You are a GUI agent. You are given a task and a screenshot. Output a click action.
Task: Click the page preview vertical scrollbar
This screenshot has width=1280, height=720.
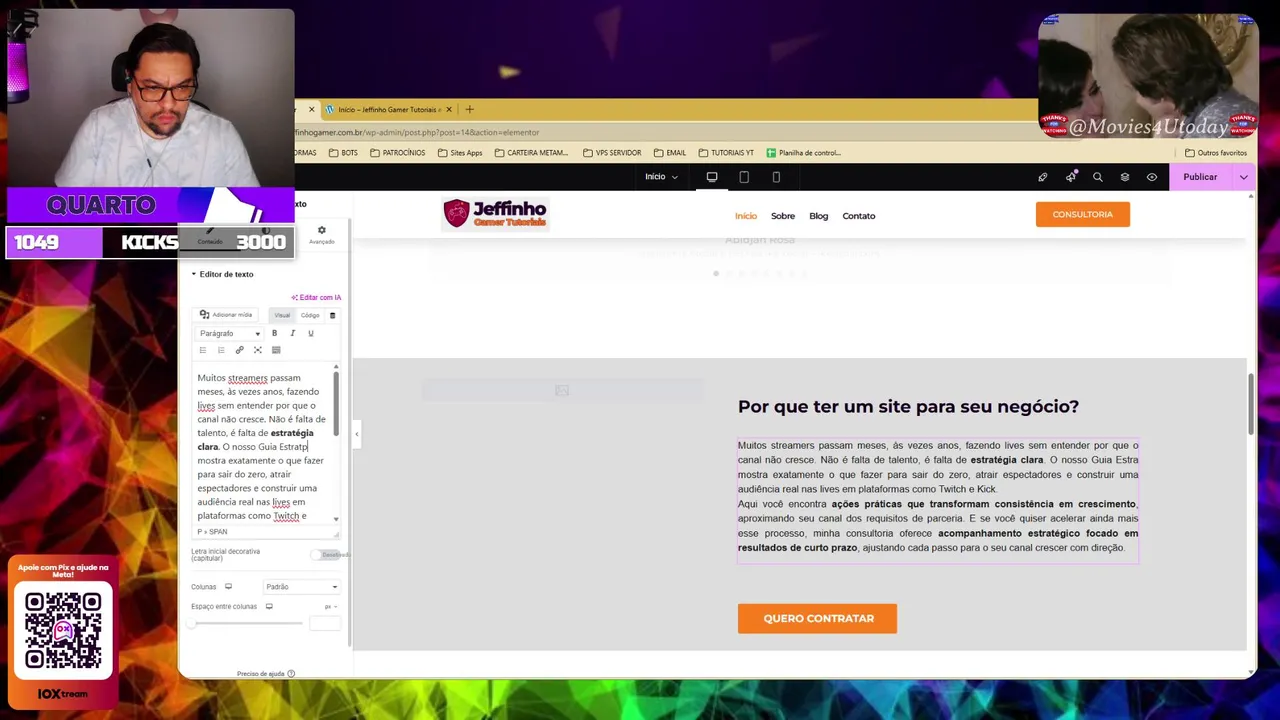(1251, 404)
